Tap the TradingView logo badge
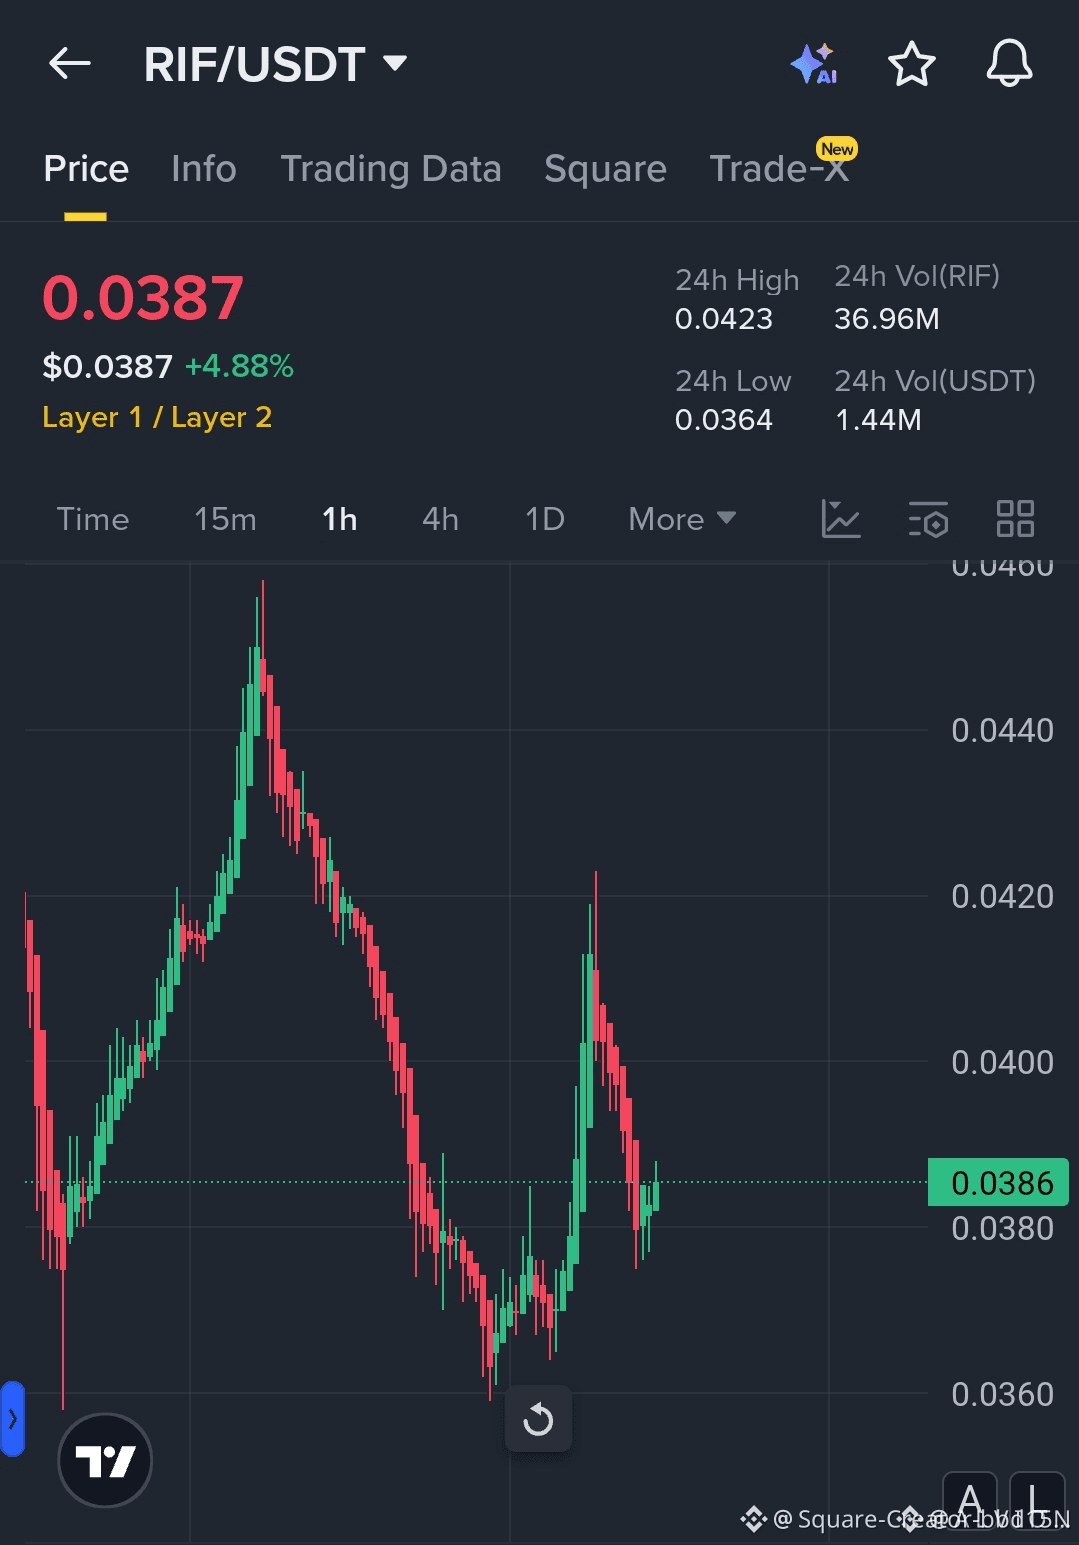1079x1545 pixels. (x=105, y=1460)
